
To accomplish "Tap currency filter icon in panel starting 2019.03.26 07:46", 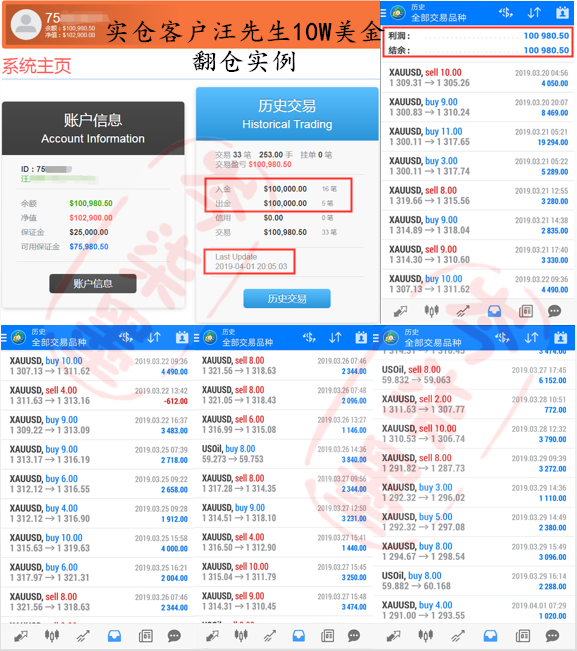I will pyautogui.click(x=309, y=338).
